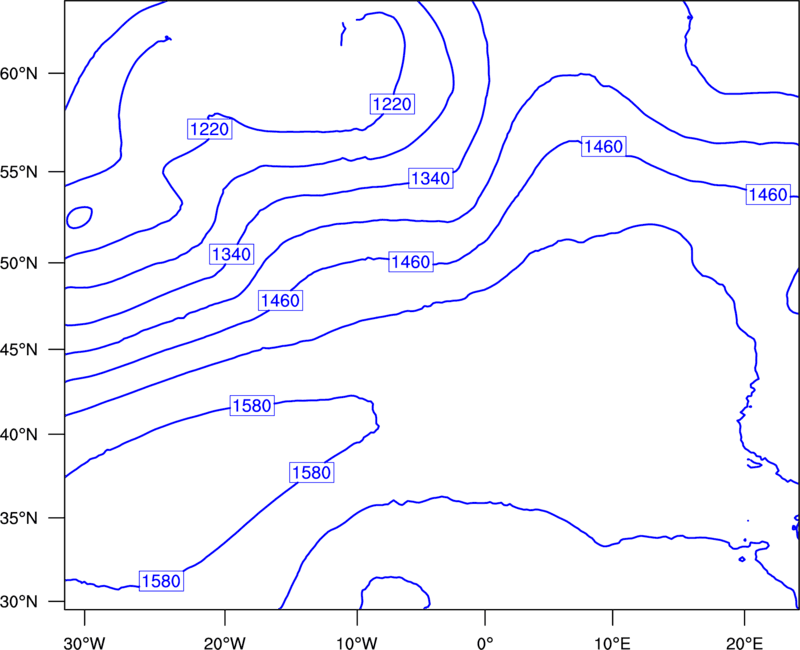
Task: Select the 0° longitude axis label
Action: 485,643
